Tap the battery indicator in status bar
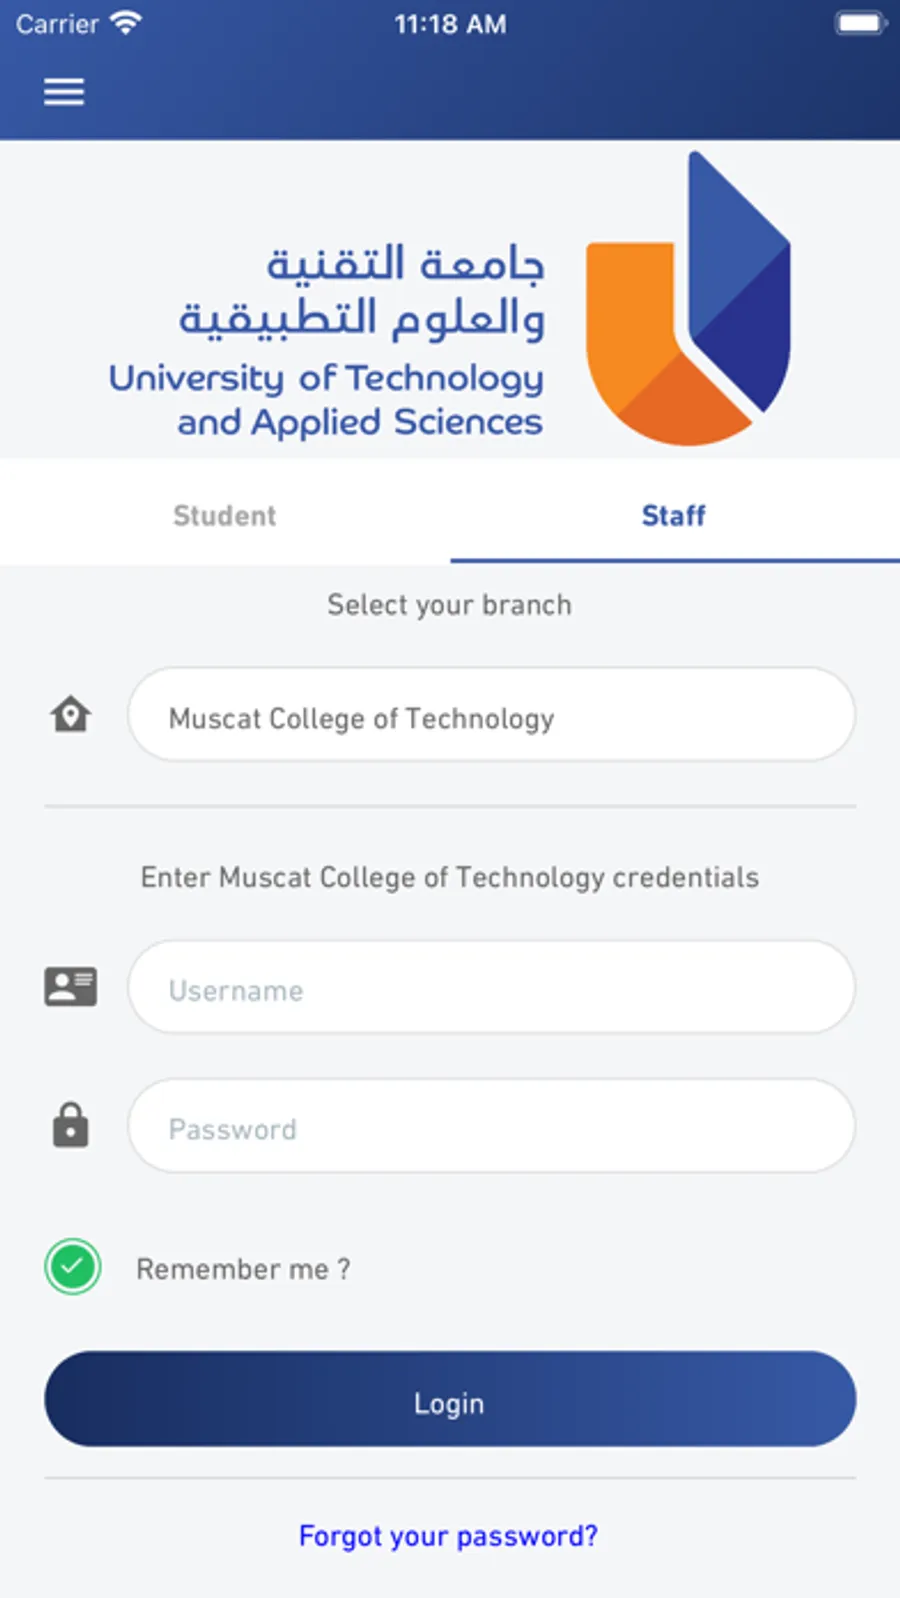Screen dimensions: 900x1598 tap(860, 23)
